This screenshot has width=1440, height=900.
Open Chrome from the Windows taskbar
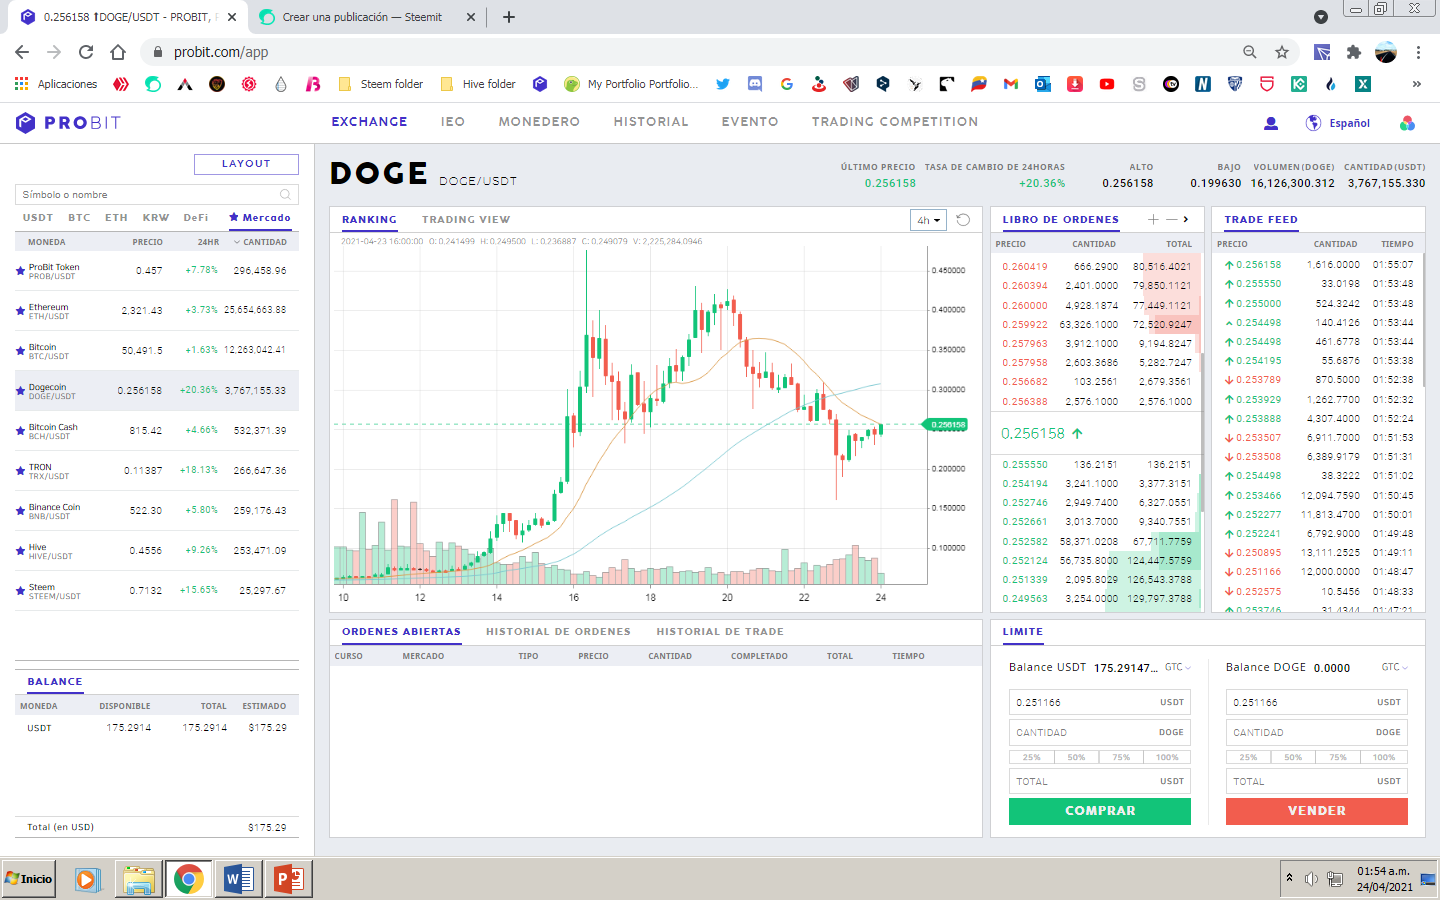pos(188,880)
